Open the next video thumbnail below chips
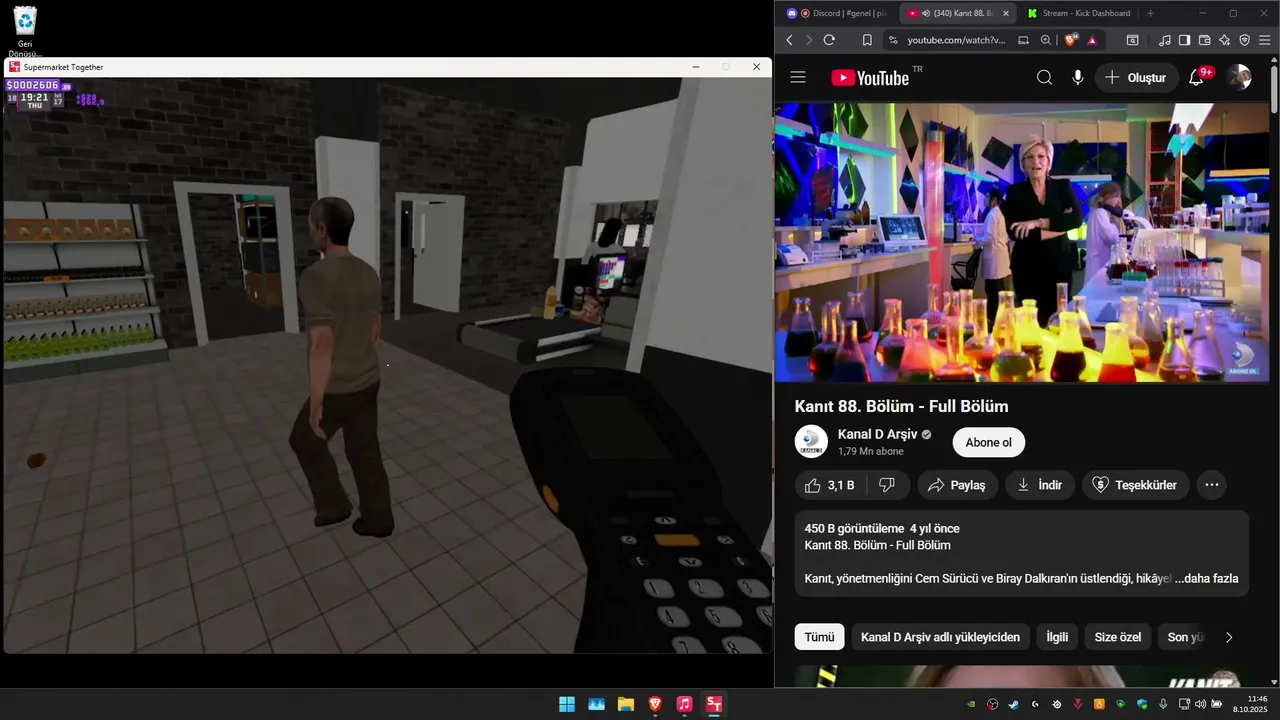 pyautogui.click(x=1022, y=677)
